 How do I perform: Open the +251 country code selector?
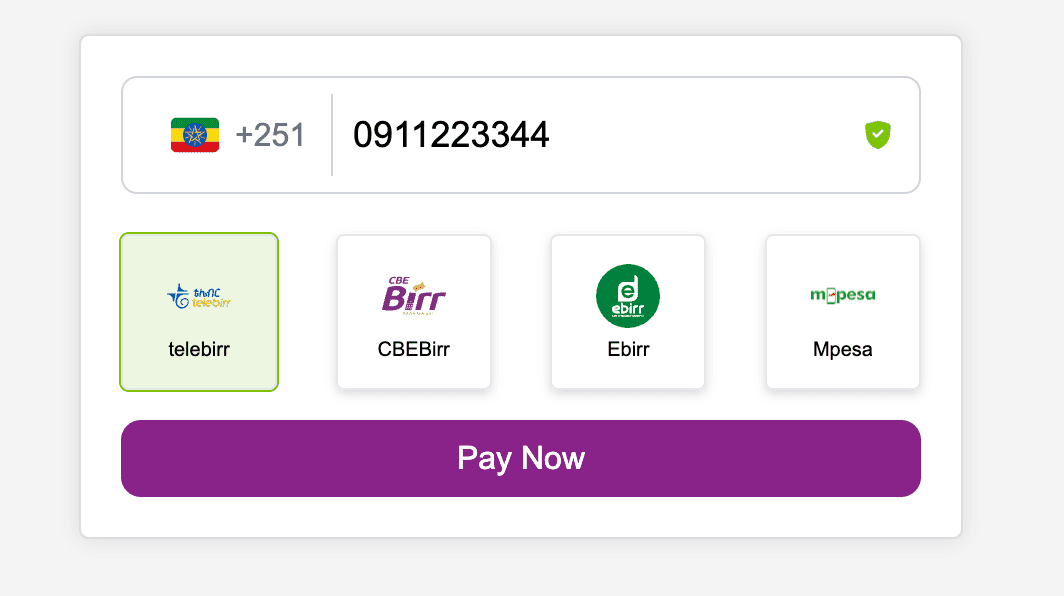click(x=238, y=135)
